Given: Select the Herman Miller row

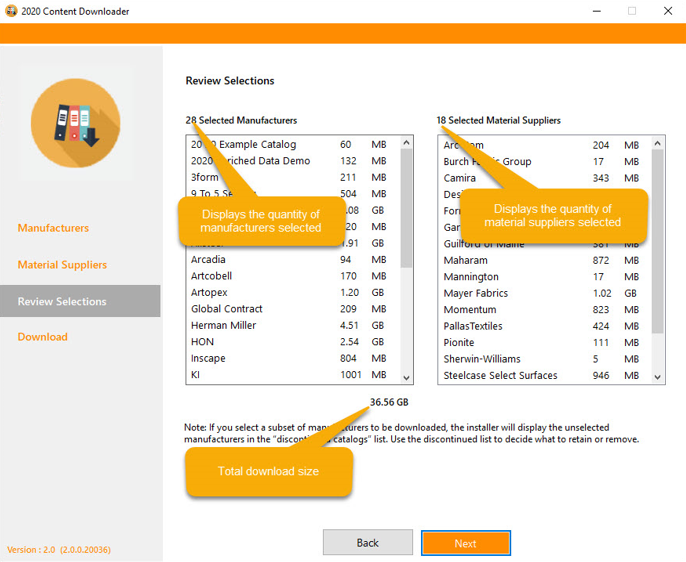Looking at the screenshot, I should [294, 325].
